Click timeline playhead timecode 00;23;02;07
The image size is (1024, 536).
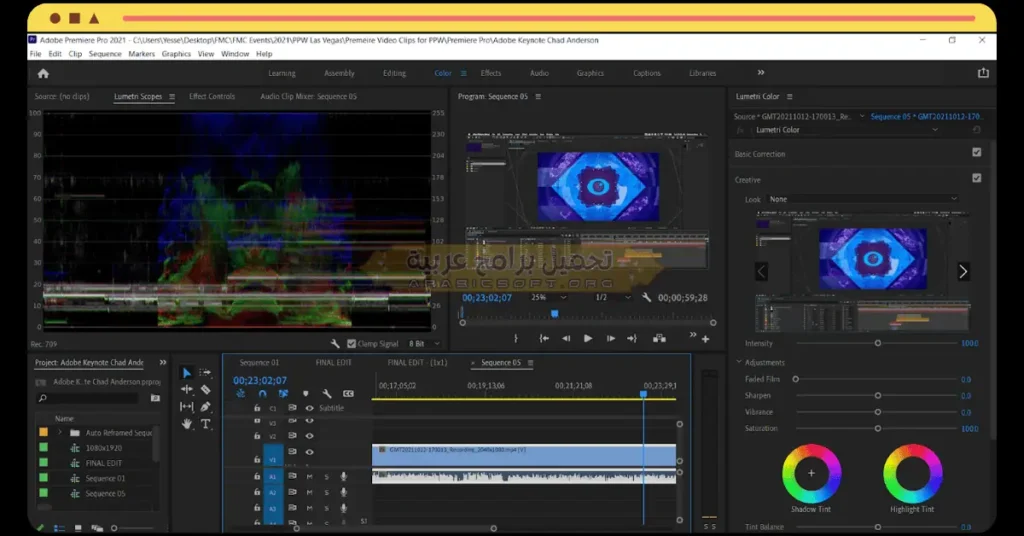(x=260, y=381)
